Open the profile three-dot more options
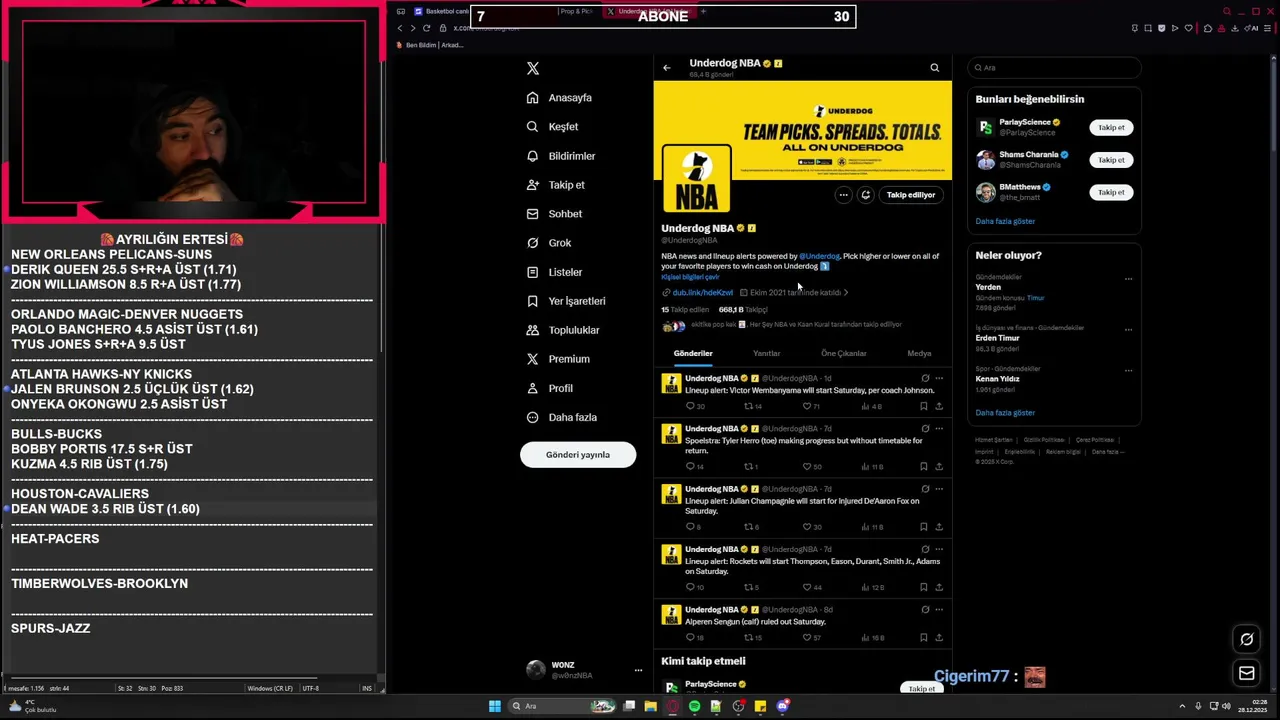This screenshot has height=720, width=1280. [x=844, y=195]
